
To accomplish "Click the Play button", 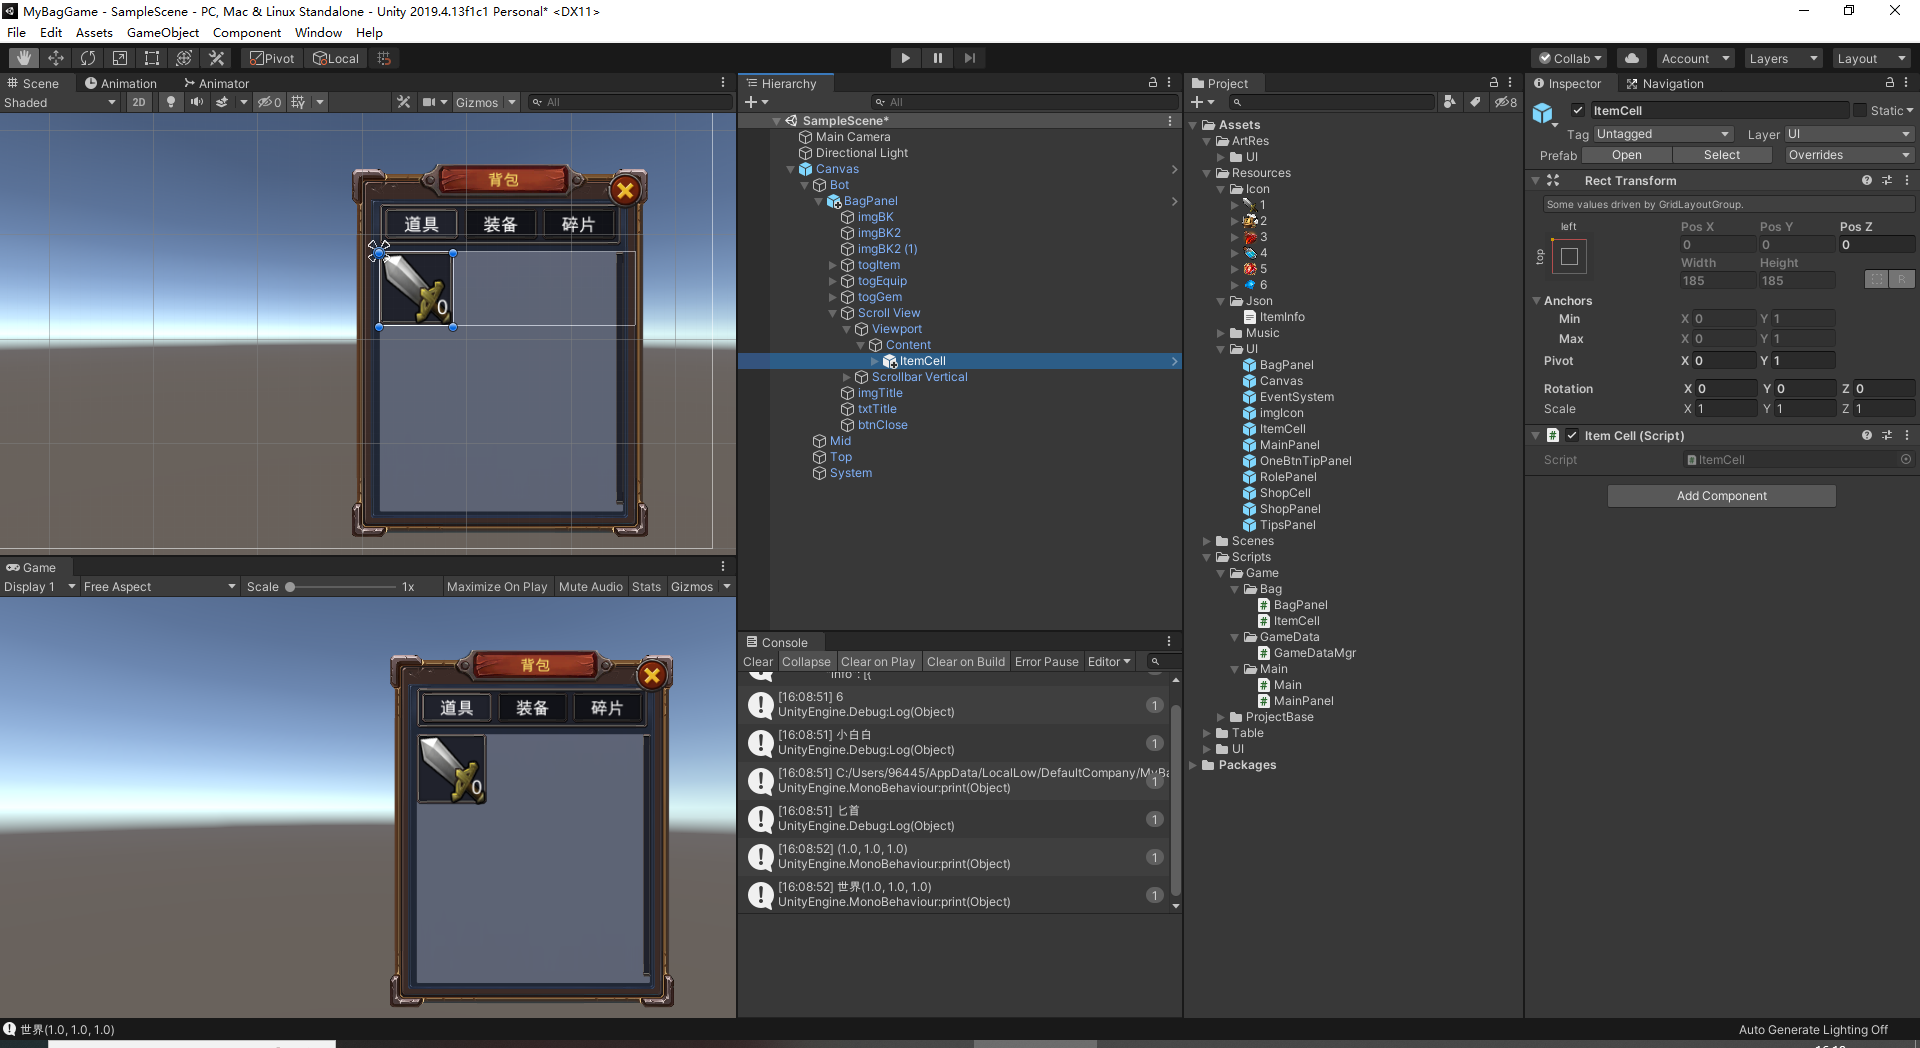I will tap(905, 58).
